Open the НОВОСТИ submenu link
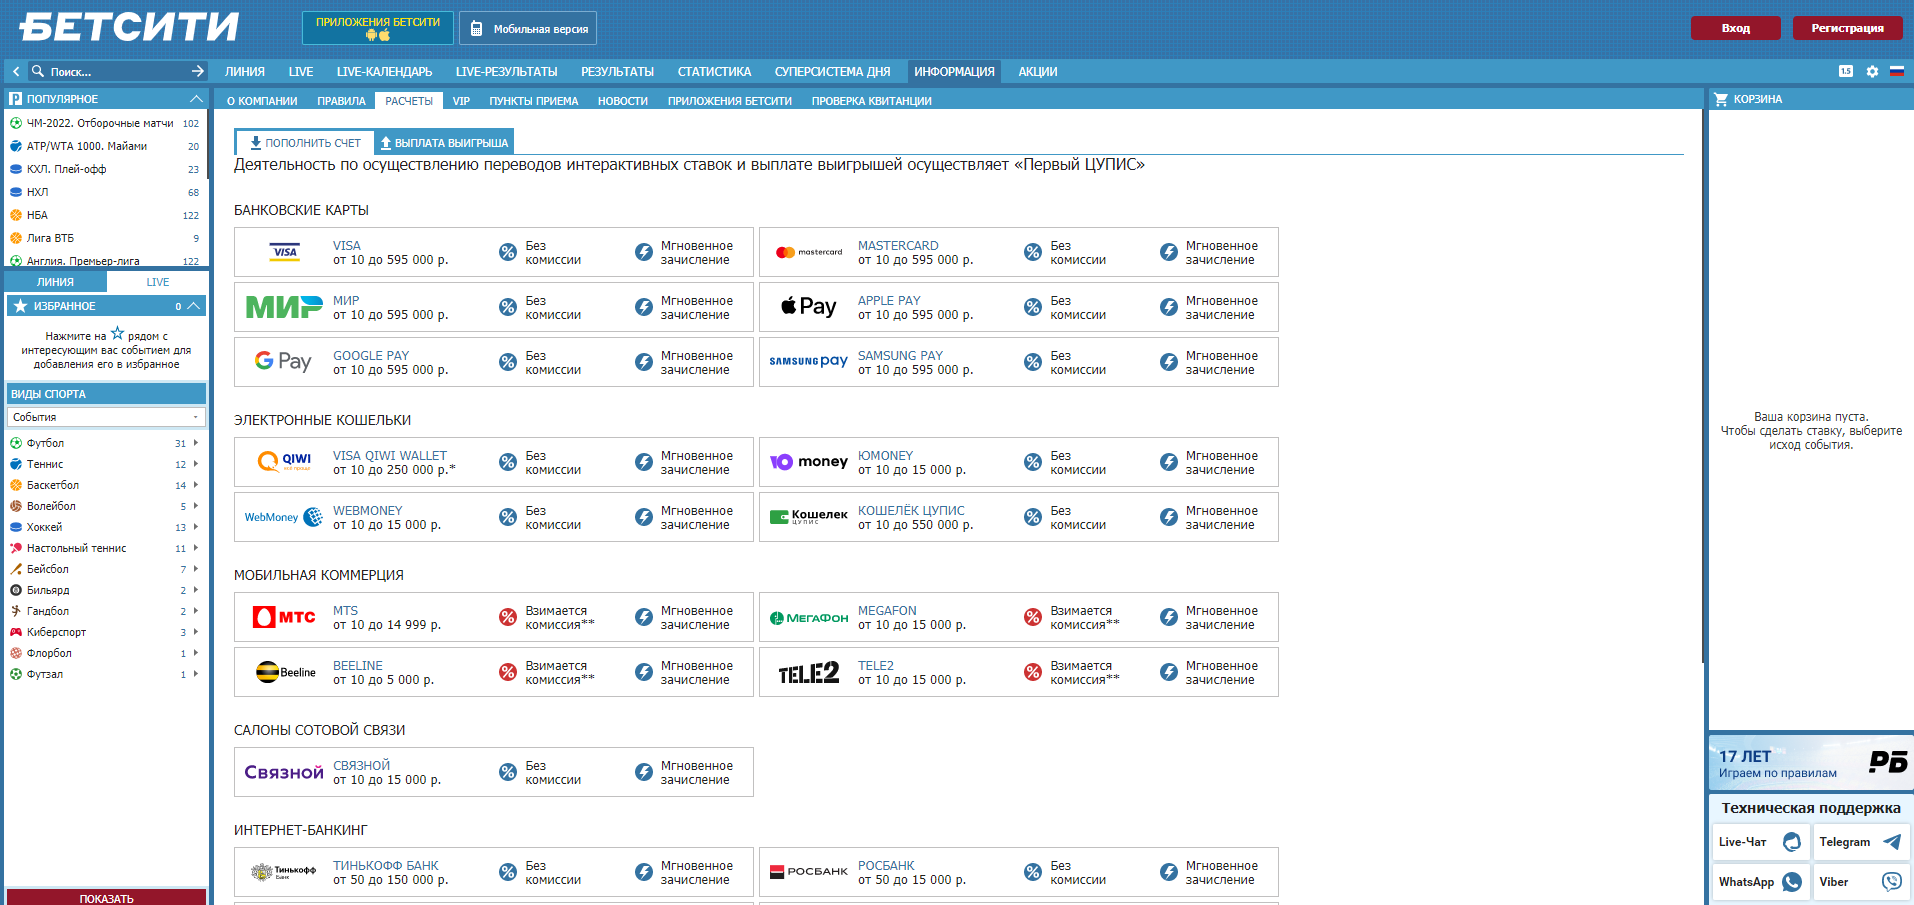Screen dimensions: 1914x905 [622, 101]
